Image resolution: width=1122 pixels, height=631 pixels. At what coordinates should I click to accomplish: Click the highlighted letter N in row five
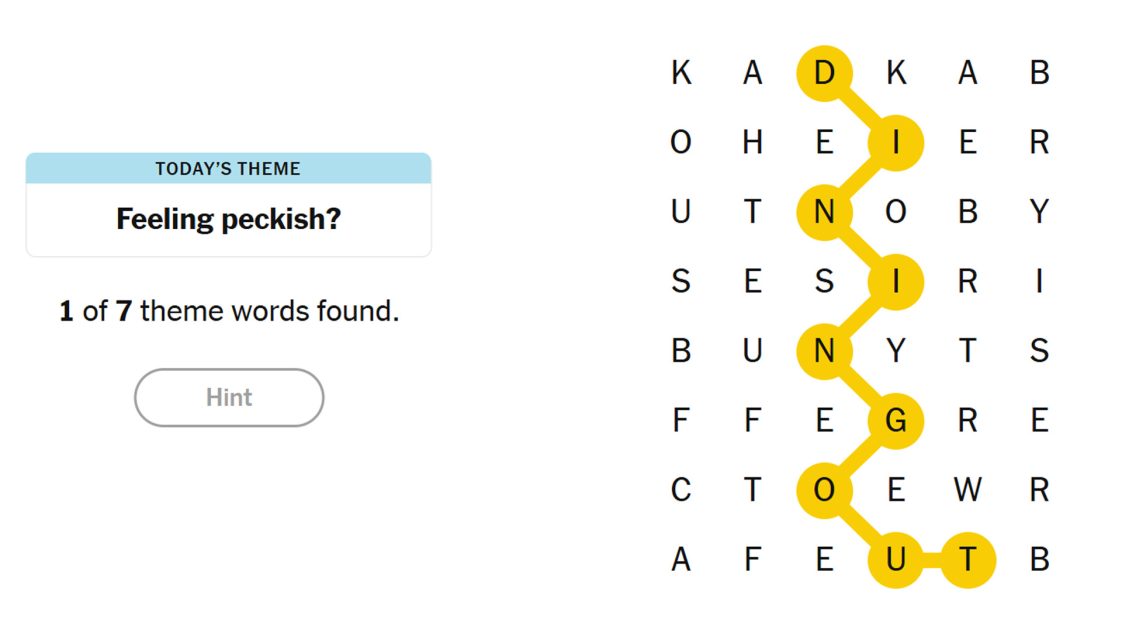coord(825,351)
